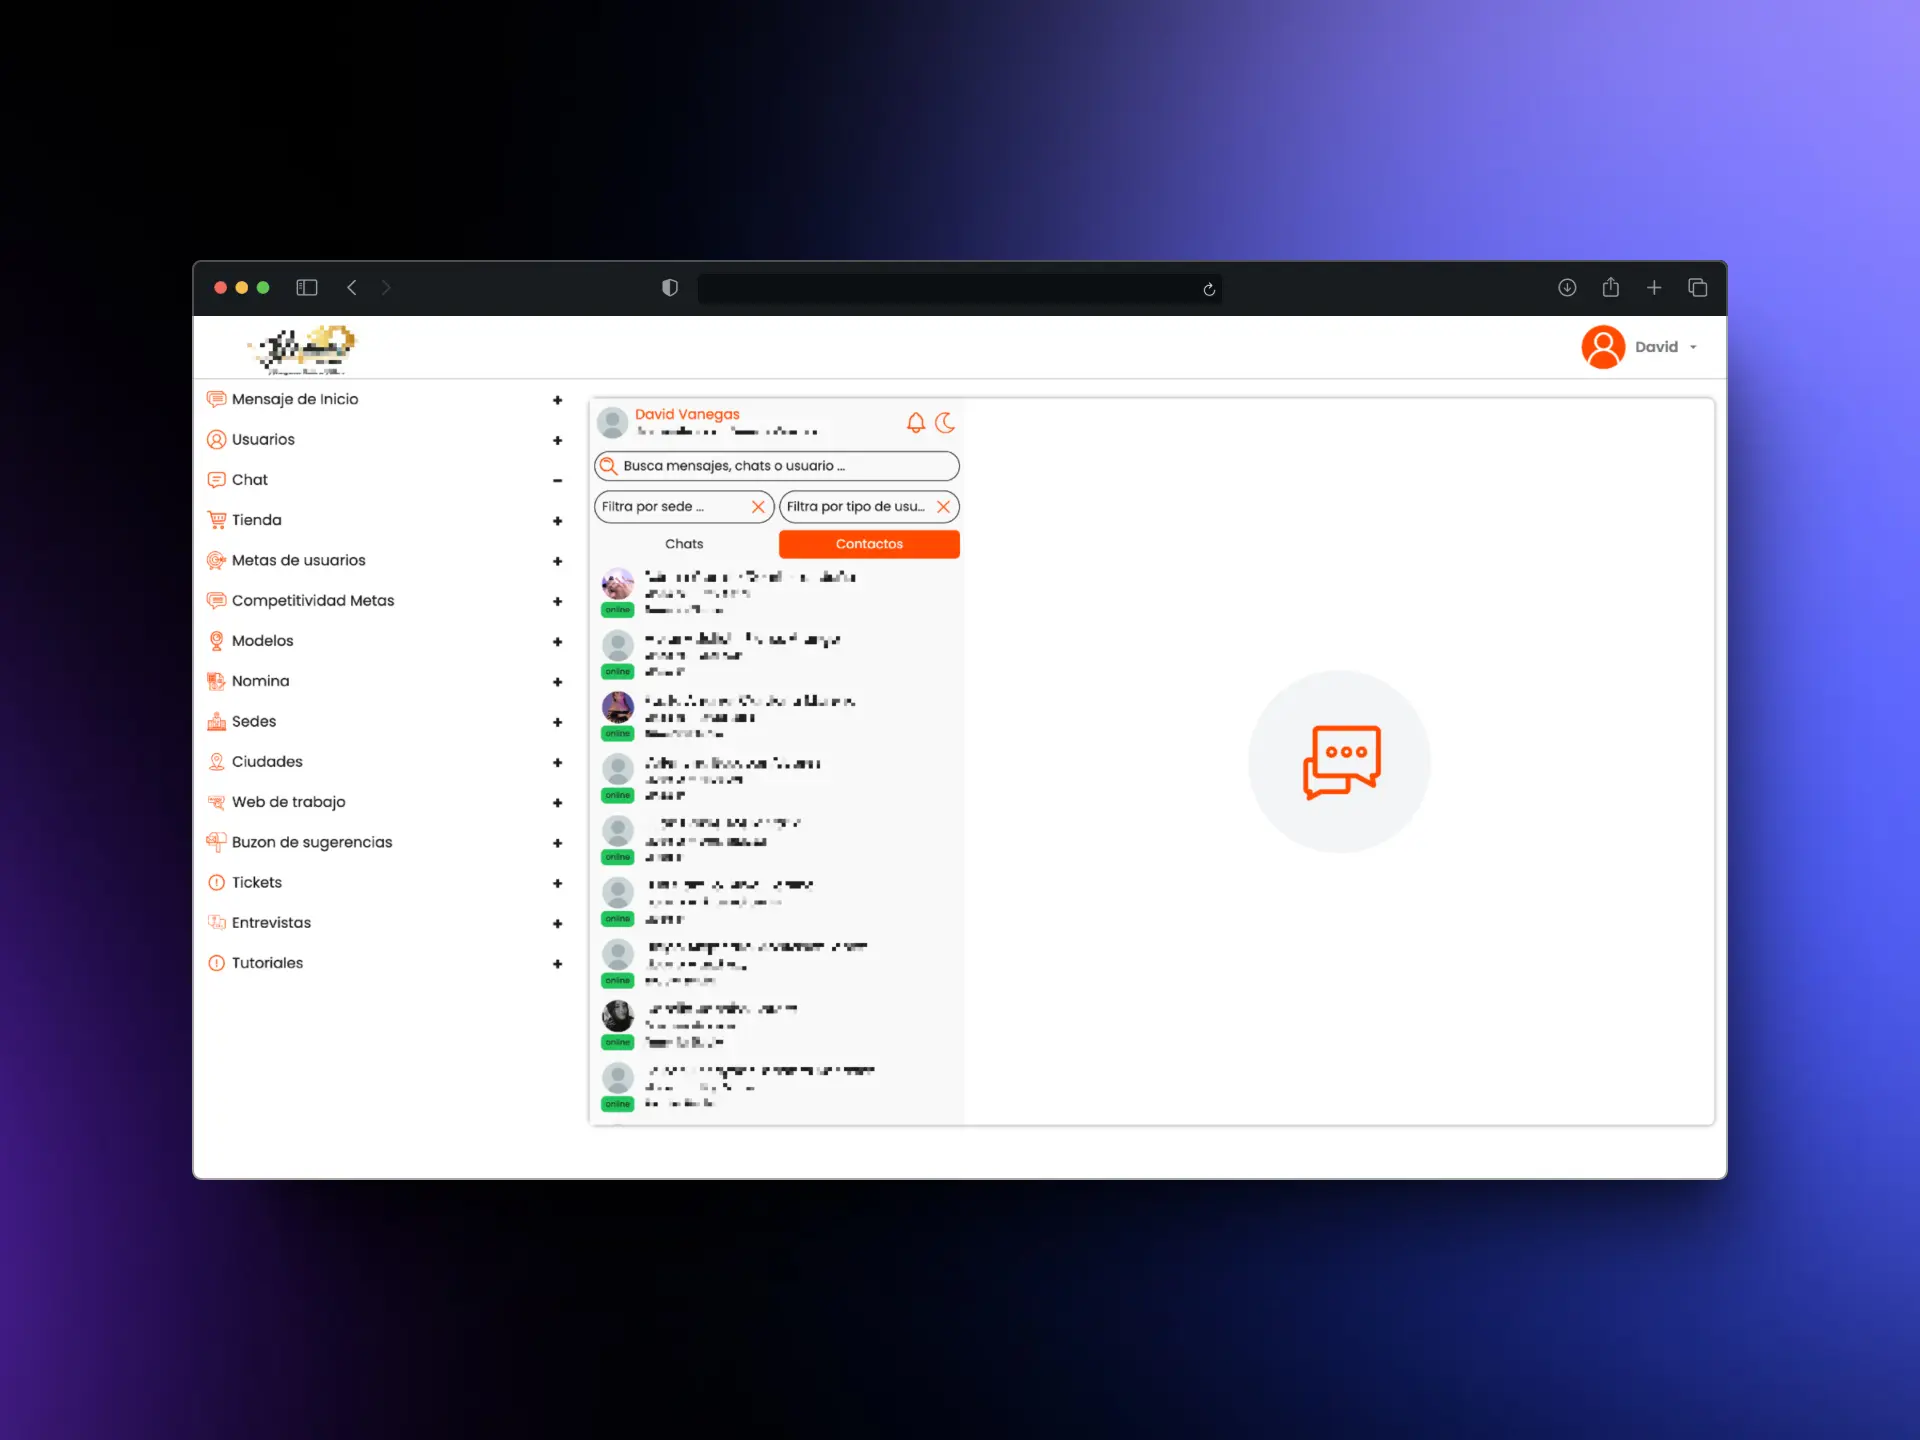This screenshot has width=1920, height=1440.
Task: Go back with browser back arrow
Action: click(352, 288)
